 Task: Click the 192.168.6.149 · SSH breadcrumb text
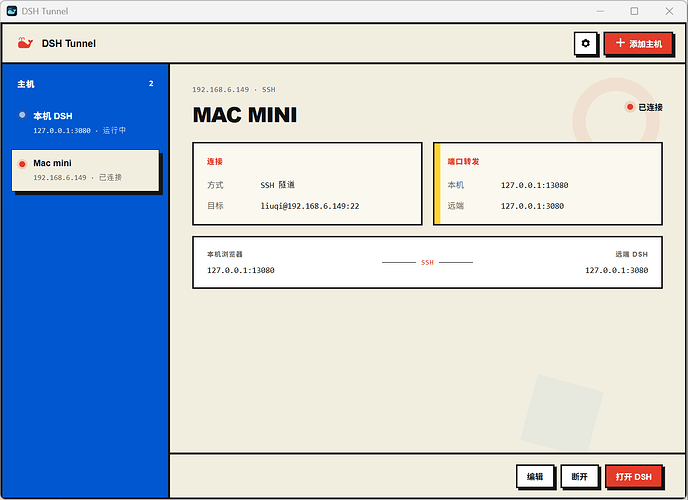pyautogui.click(x=234, y=89)
